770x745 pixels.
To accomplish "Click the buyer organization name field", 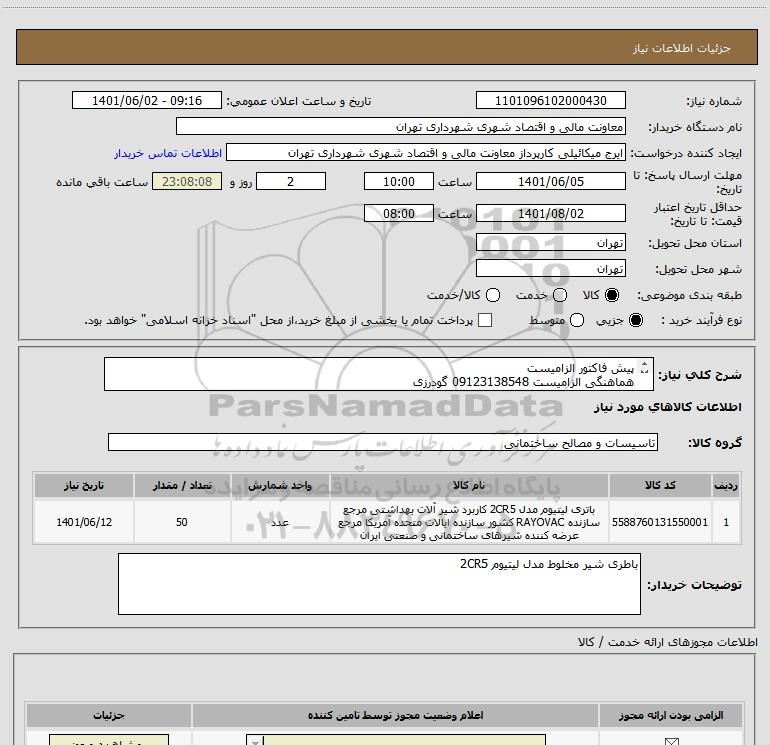I will click(x=401, y=127).
